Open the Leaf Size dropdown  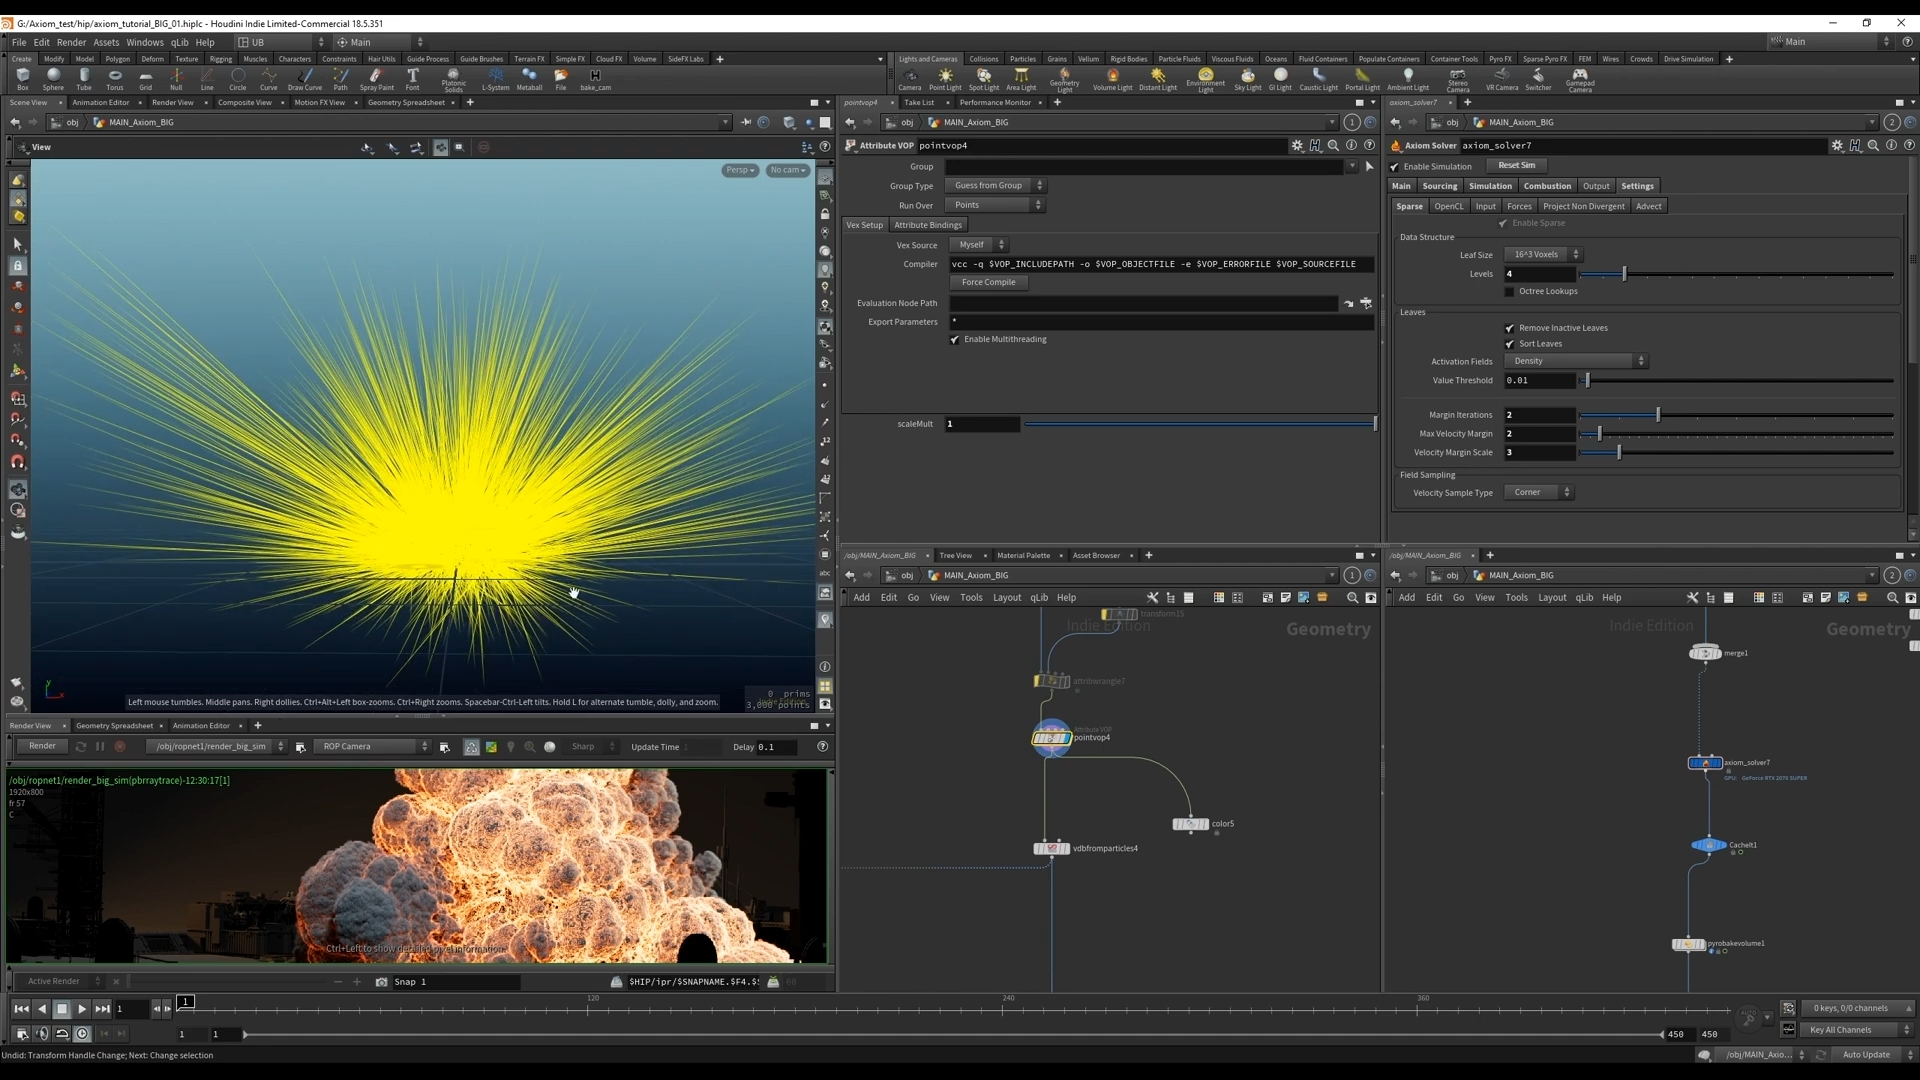tap(1542, 254)
